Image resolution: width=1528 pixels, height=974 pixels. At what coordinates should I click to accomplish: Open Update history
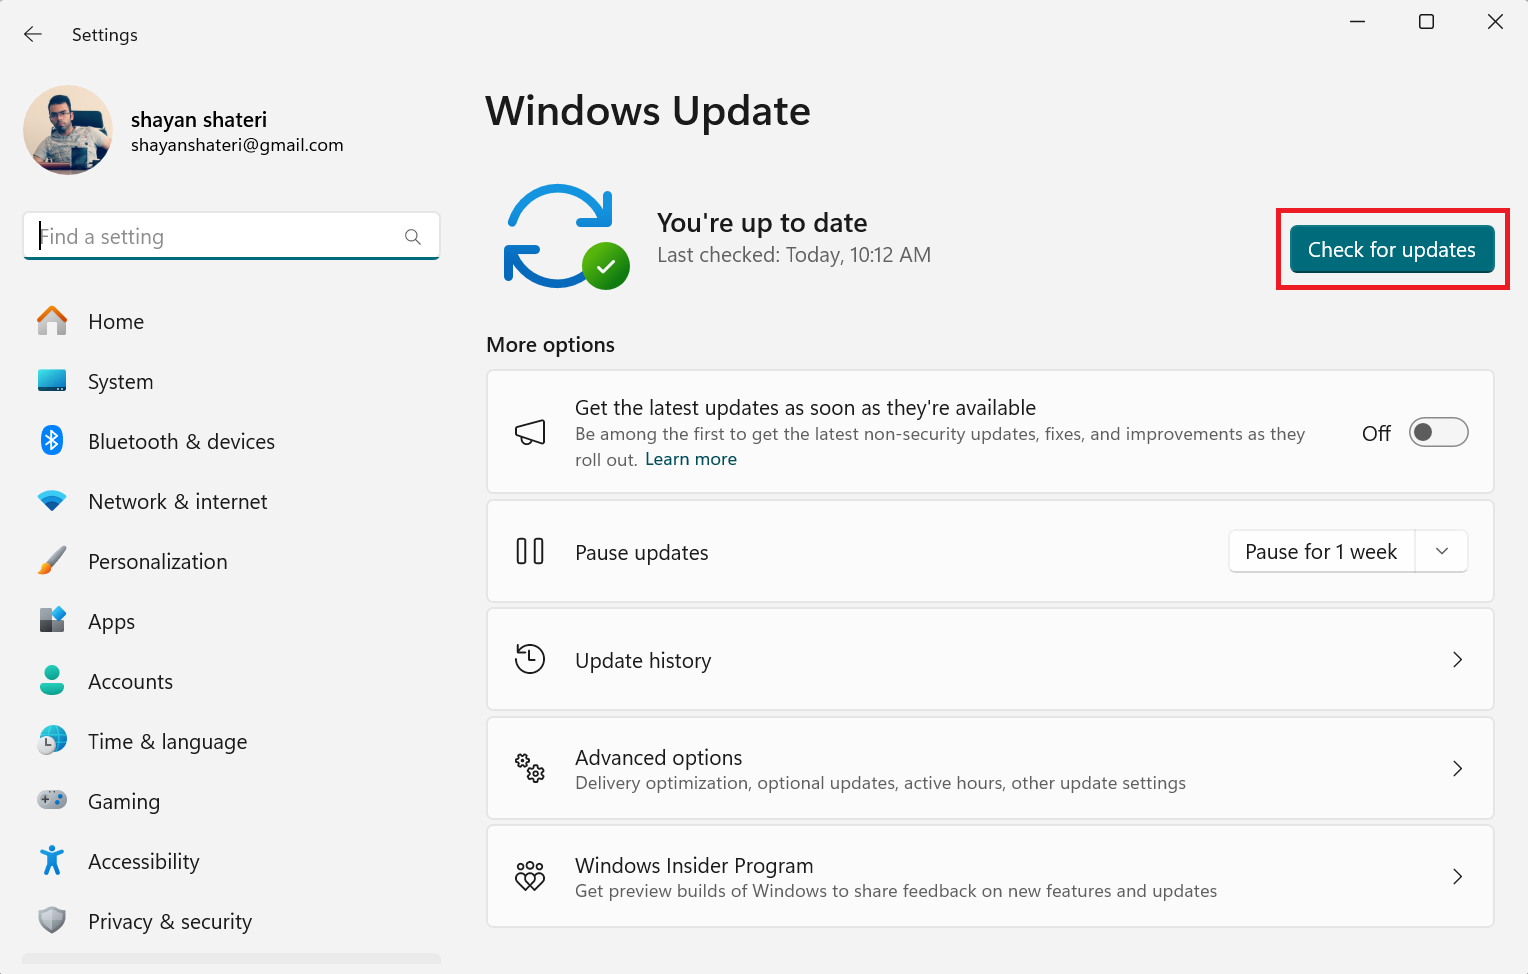pos(990,660)
